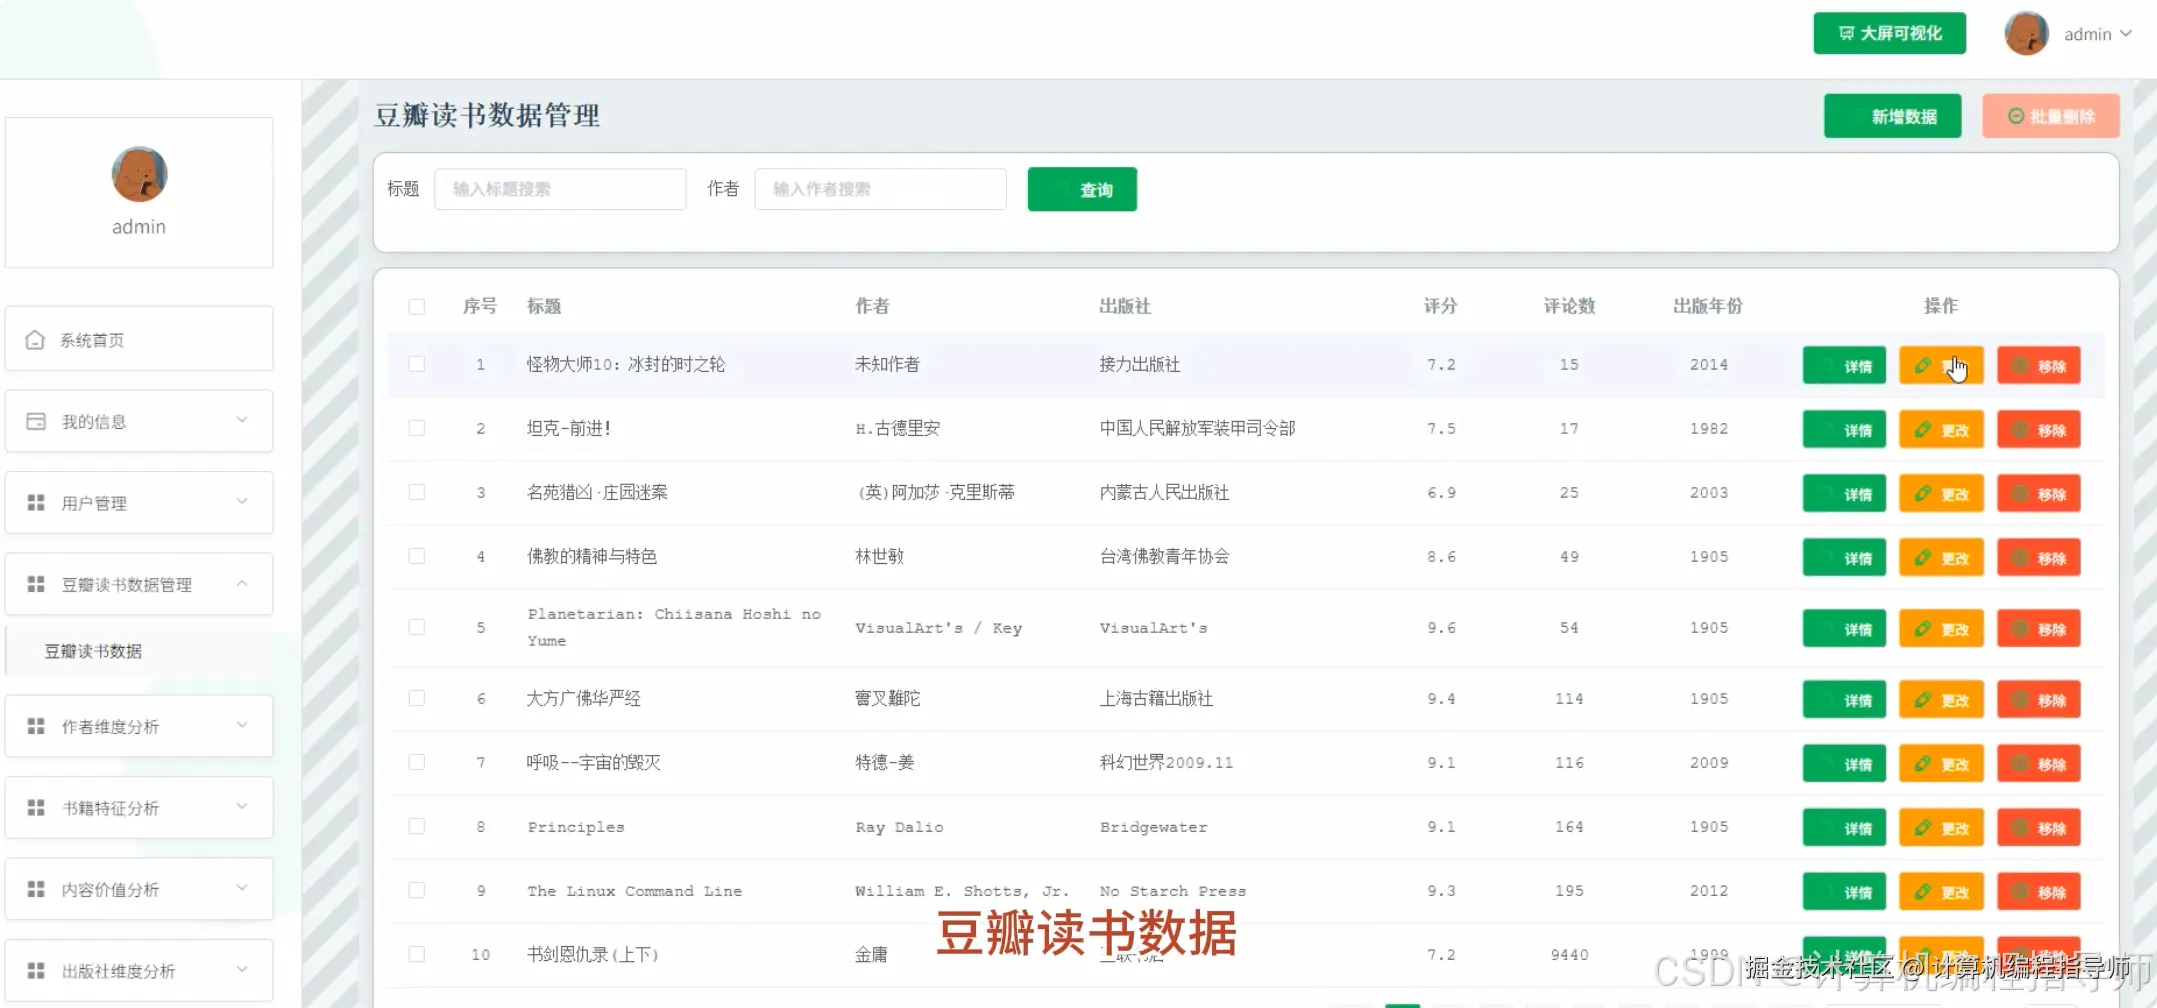The width and height of the screenshot is (2157, 1008).
Task: Click the sidebar admin profile picture
Action: click(139, 174)
